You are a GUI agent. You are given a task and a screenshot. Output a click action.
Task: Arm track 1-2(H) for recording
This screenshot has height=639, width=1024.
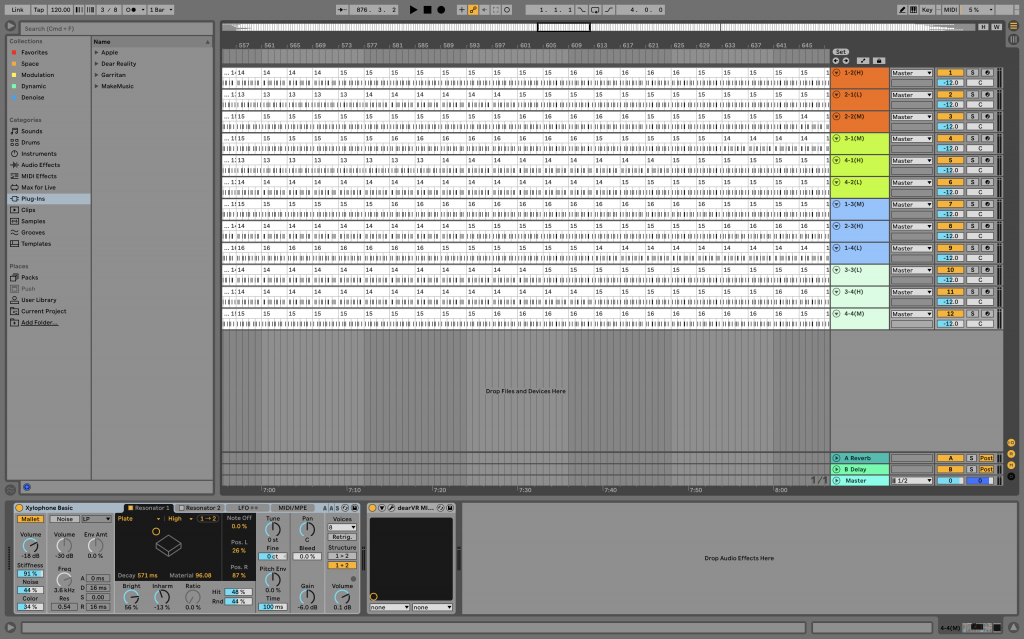point(986,73)
